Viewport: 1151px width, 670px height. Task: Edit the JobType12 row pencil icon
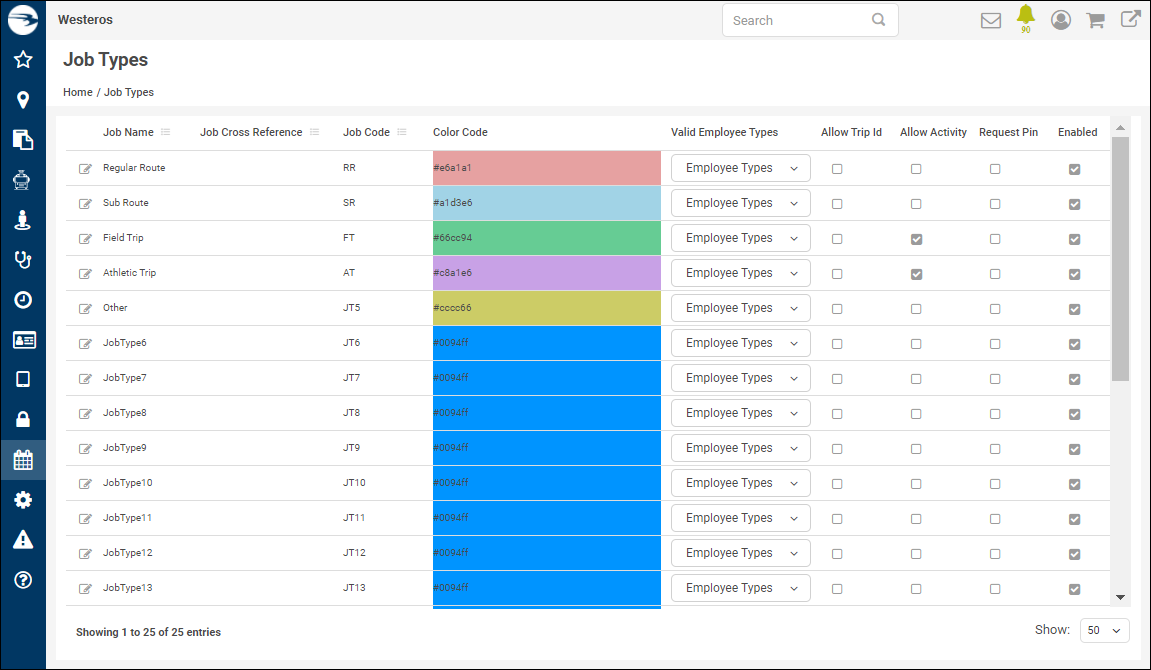85,553
